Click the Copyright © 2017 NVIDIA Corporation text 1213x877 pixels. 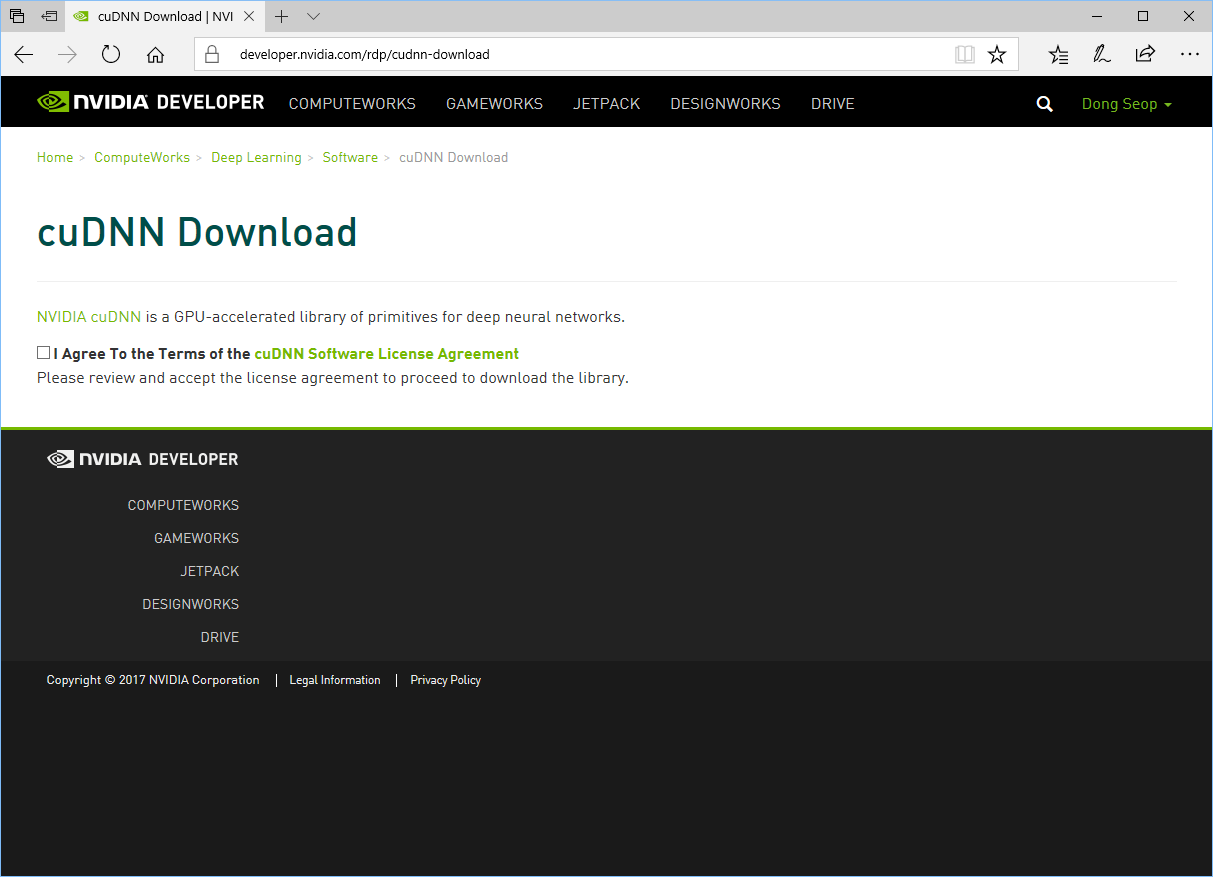(153, 680)
